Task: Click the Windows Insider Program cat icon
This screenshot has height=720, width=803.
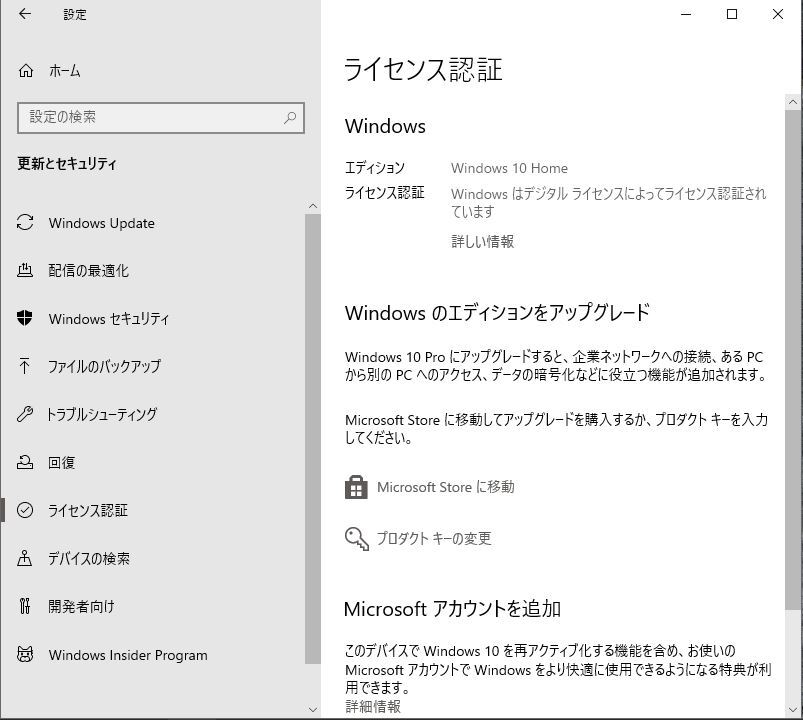Action: point(25,654)
